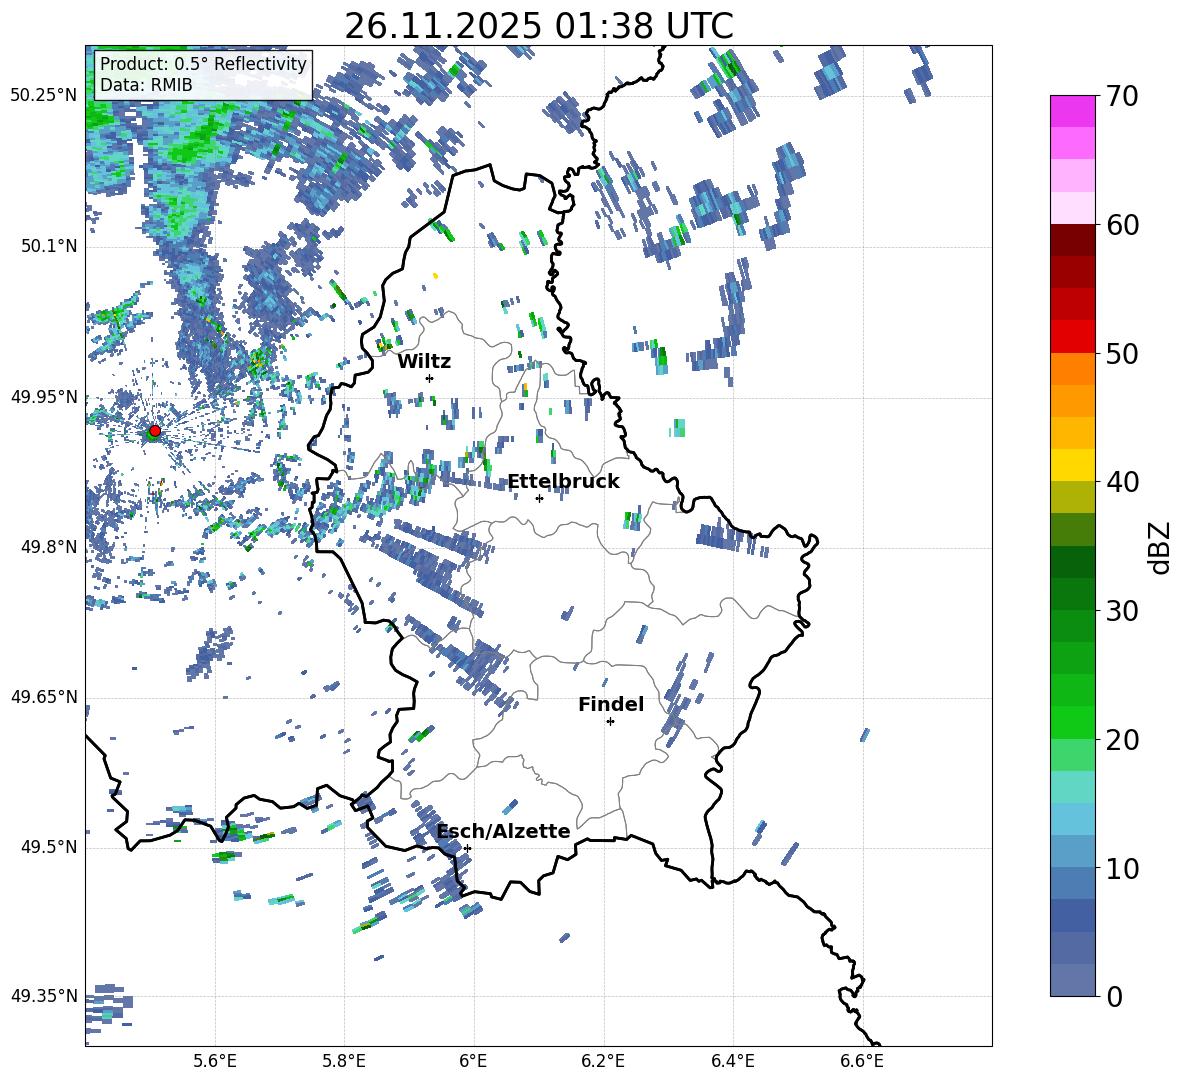This screenshot has height=1081, width=1184.
Task: Click the 6°E longitude label
Action: tap(473, 1061)
